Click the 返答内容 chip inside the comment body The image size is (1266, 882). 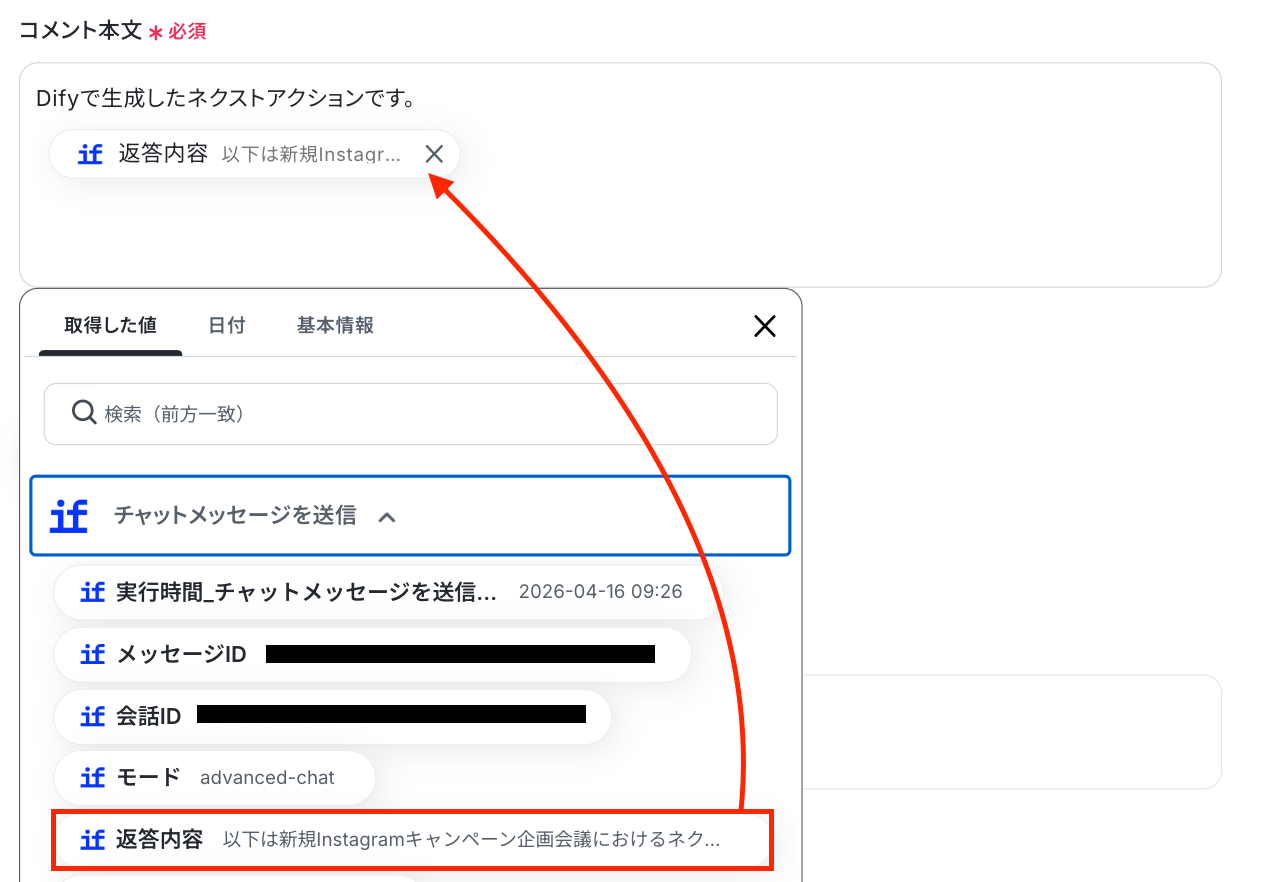(254, 154)
